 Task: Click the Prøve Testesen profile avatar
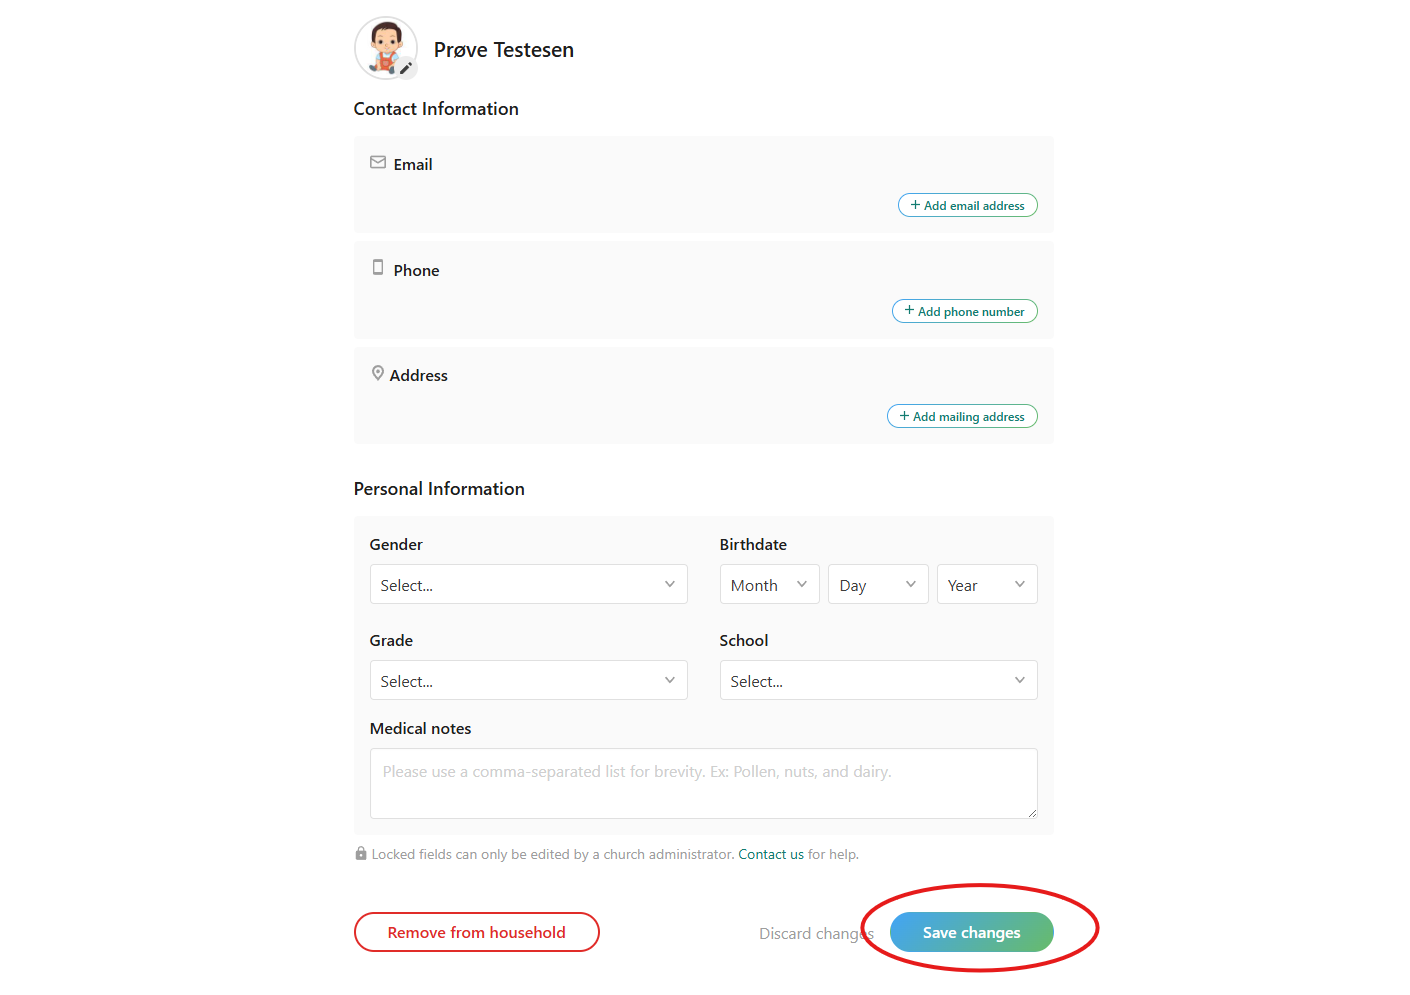[384, 46]
